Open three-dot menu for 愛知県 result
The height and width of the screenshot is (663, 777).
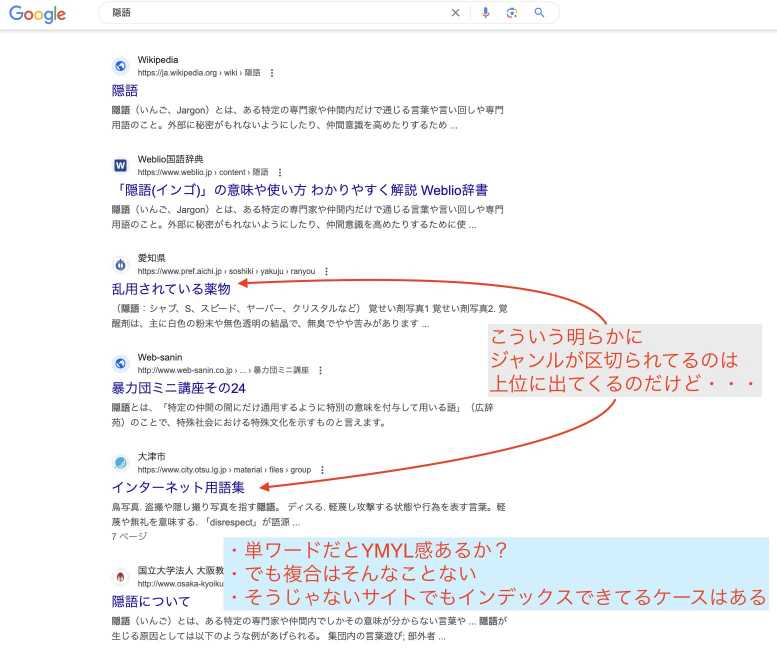(x=326, y=271)
